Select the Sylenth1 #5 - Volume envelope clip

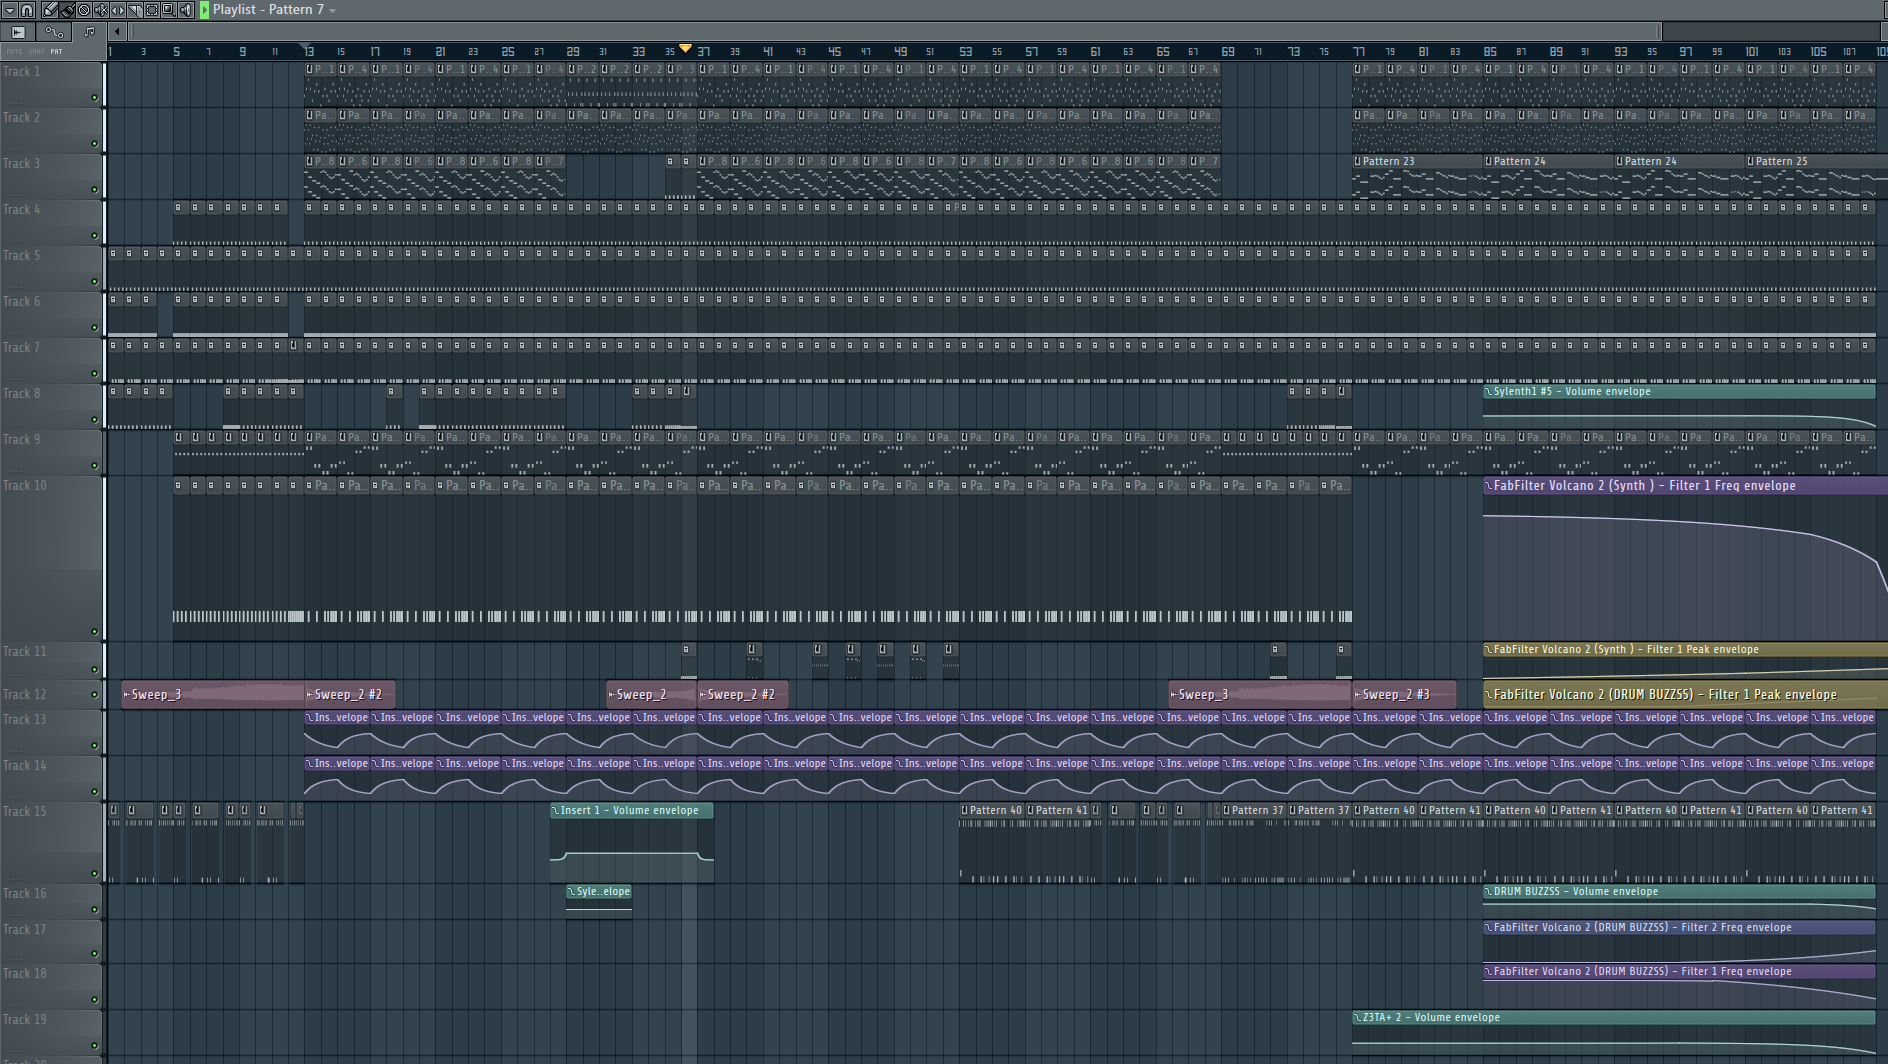[x=1680, y=407]
